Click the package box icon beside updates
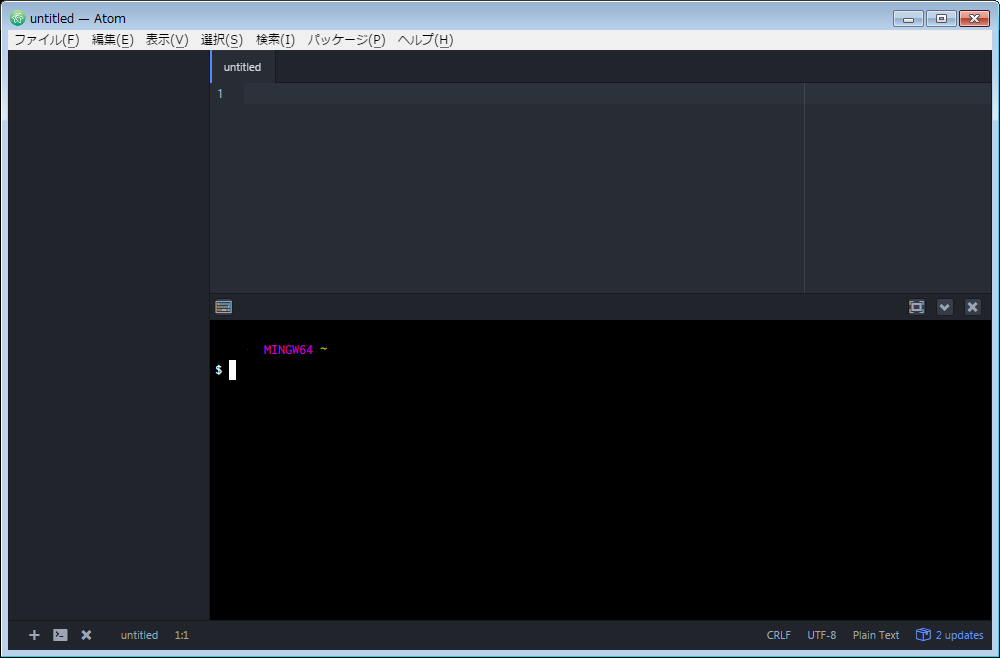 click(923, 635)
